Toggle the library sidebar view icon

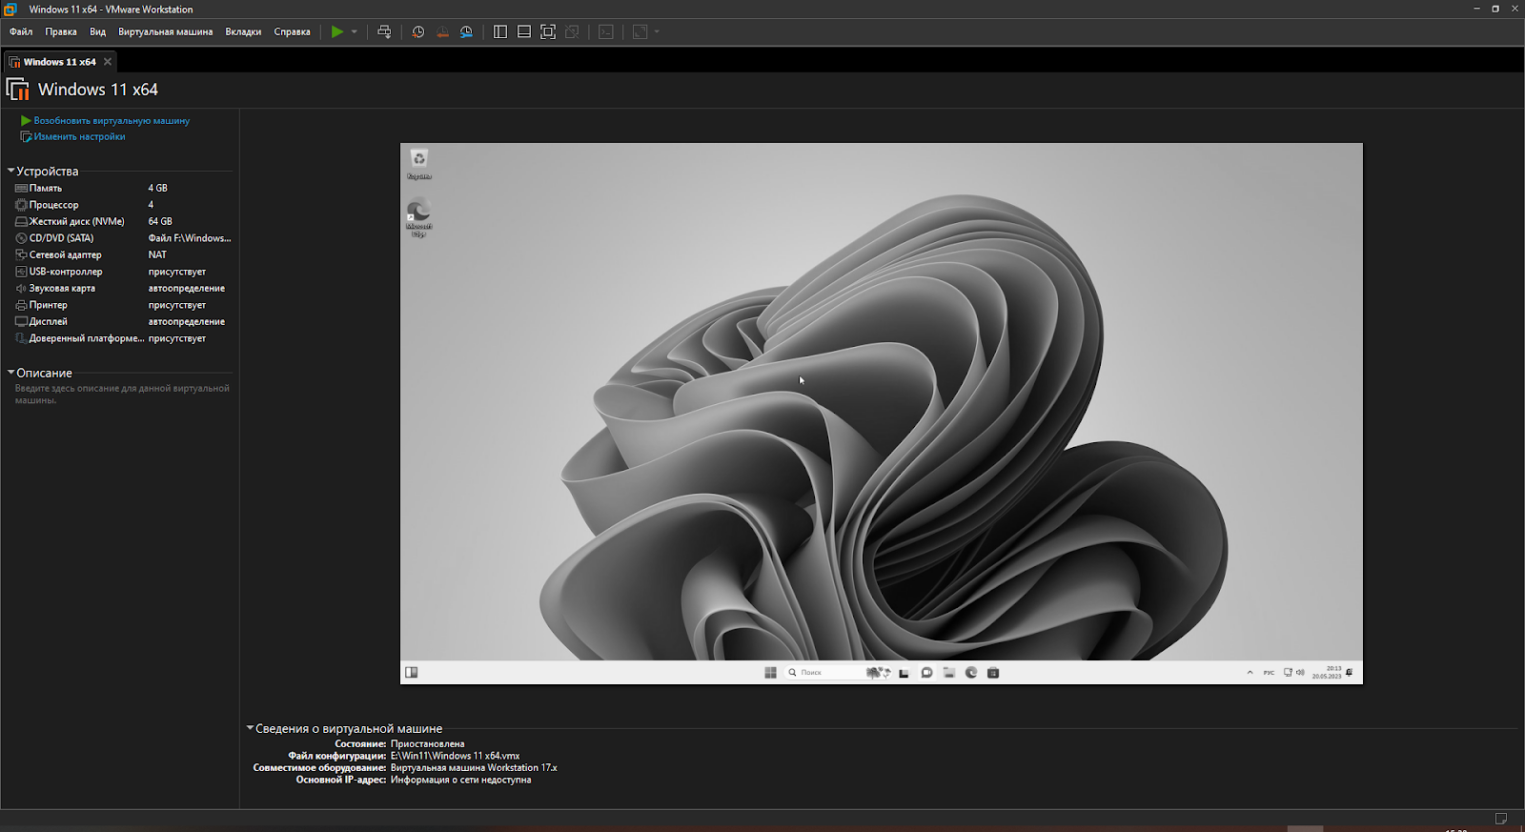(500, 32)
